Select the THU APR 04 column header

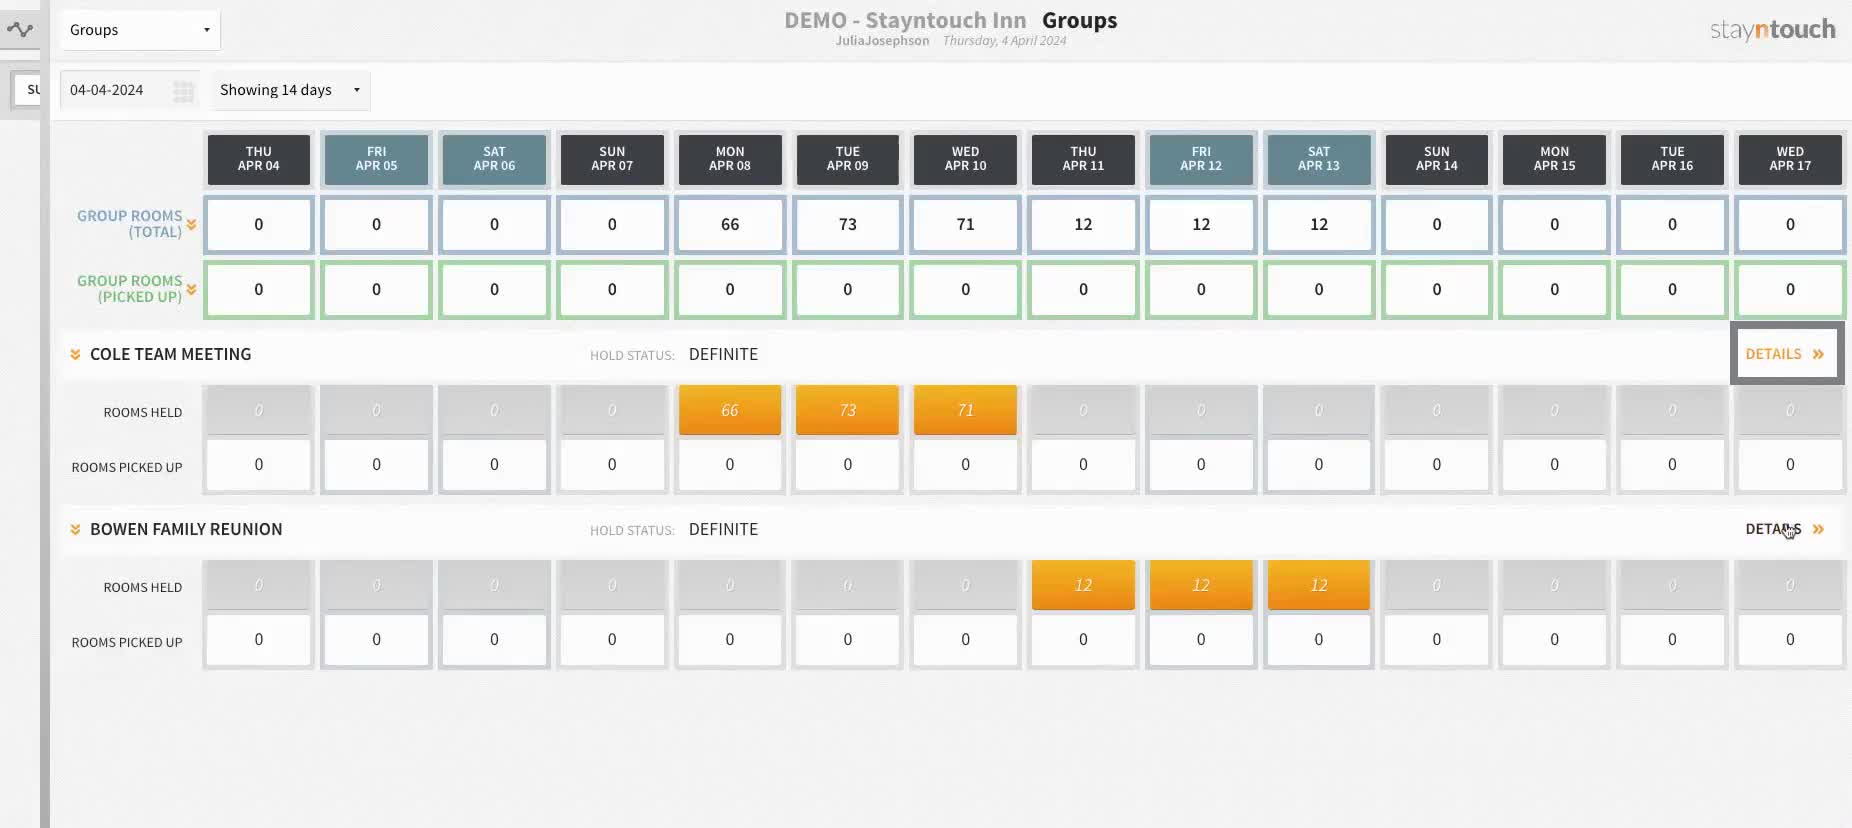[x=259, y=159]
